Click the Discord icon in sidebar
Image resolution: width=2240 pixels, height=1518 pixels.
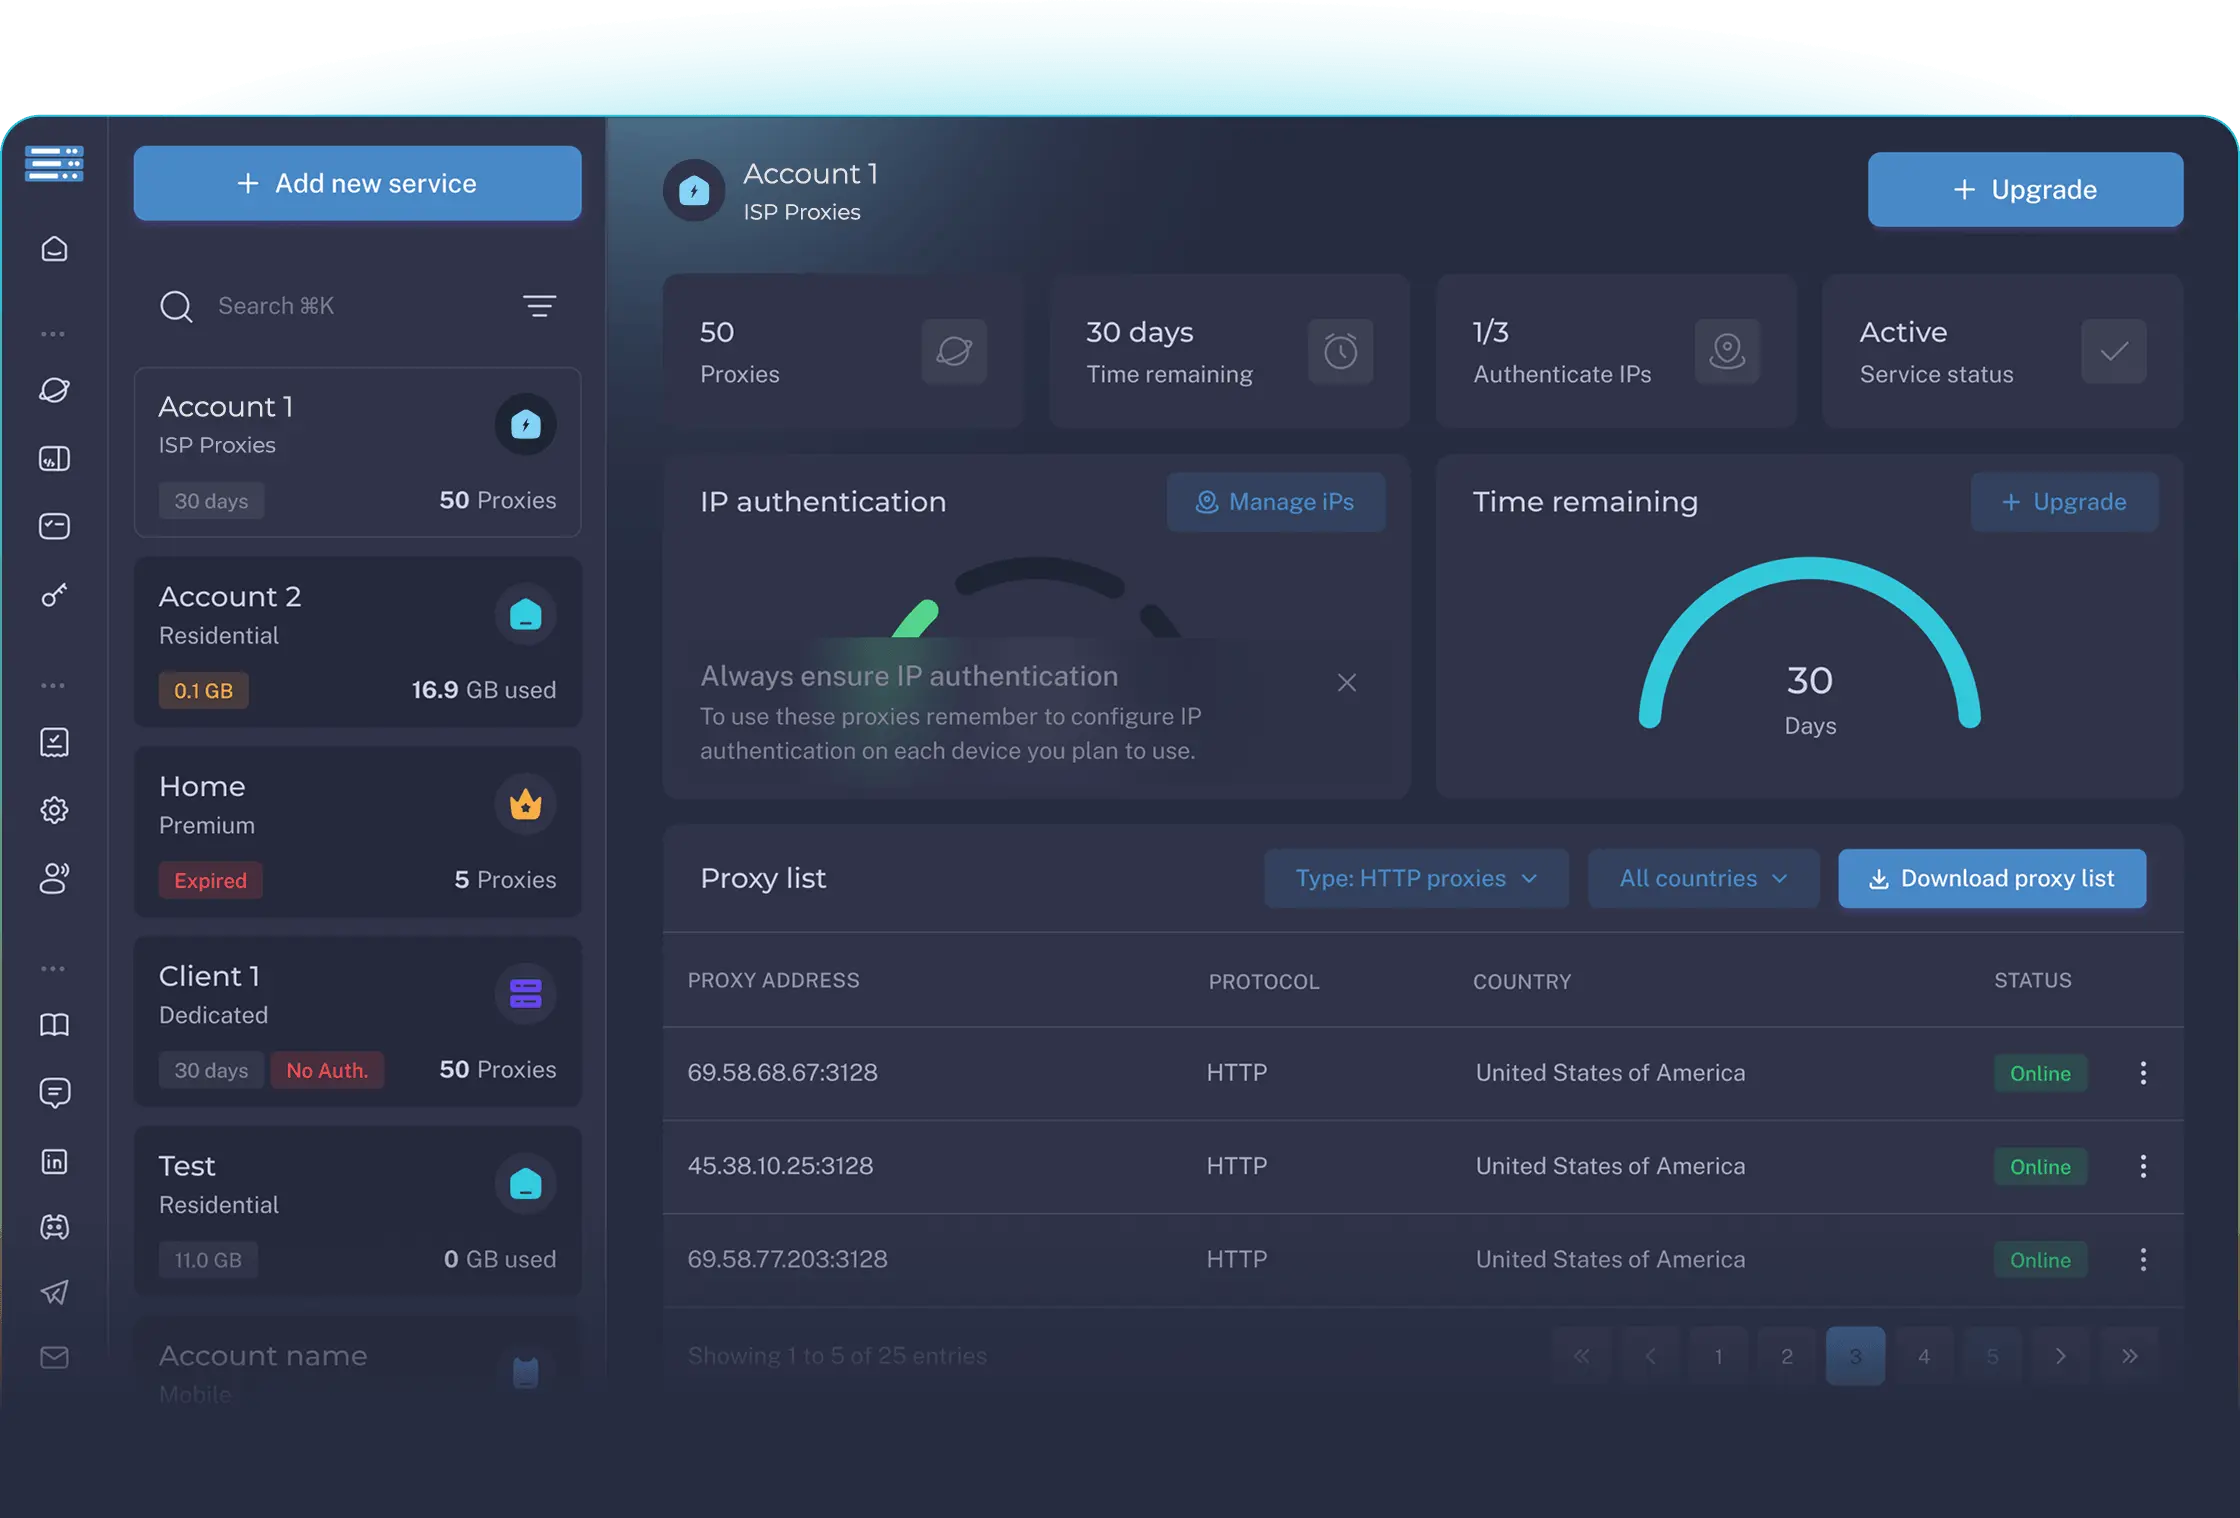(x=54, y=1226)
